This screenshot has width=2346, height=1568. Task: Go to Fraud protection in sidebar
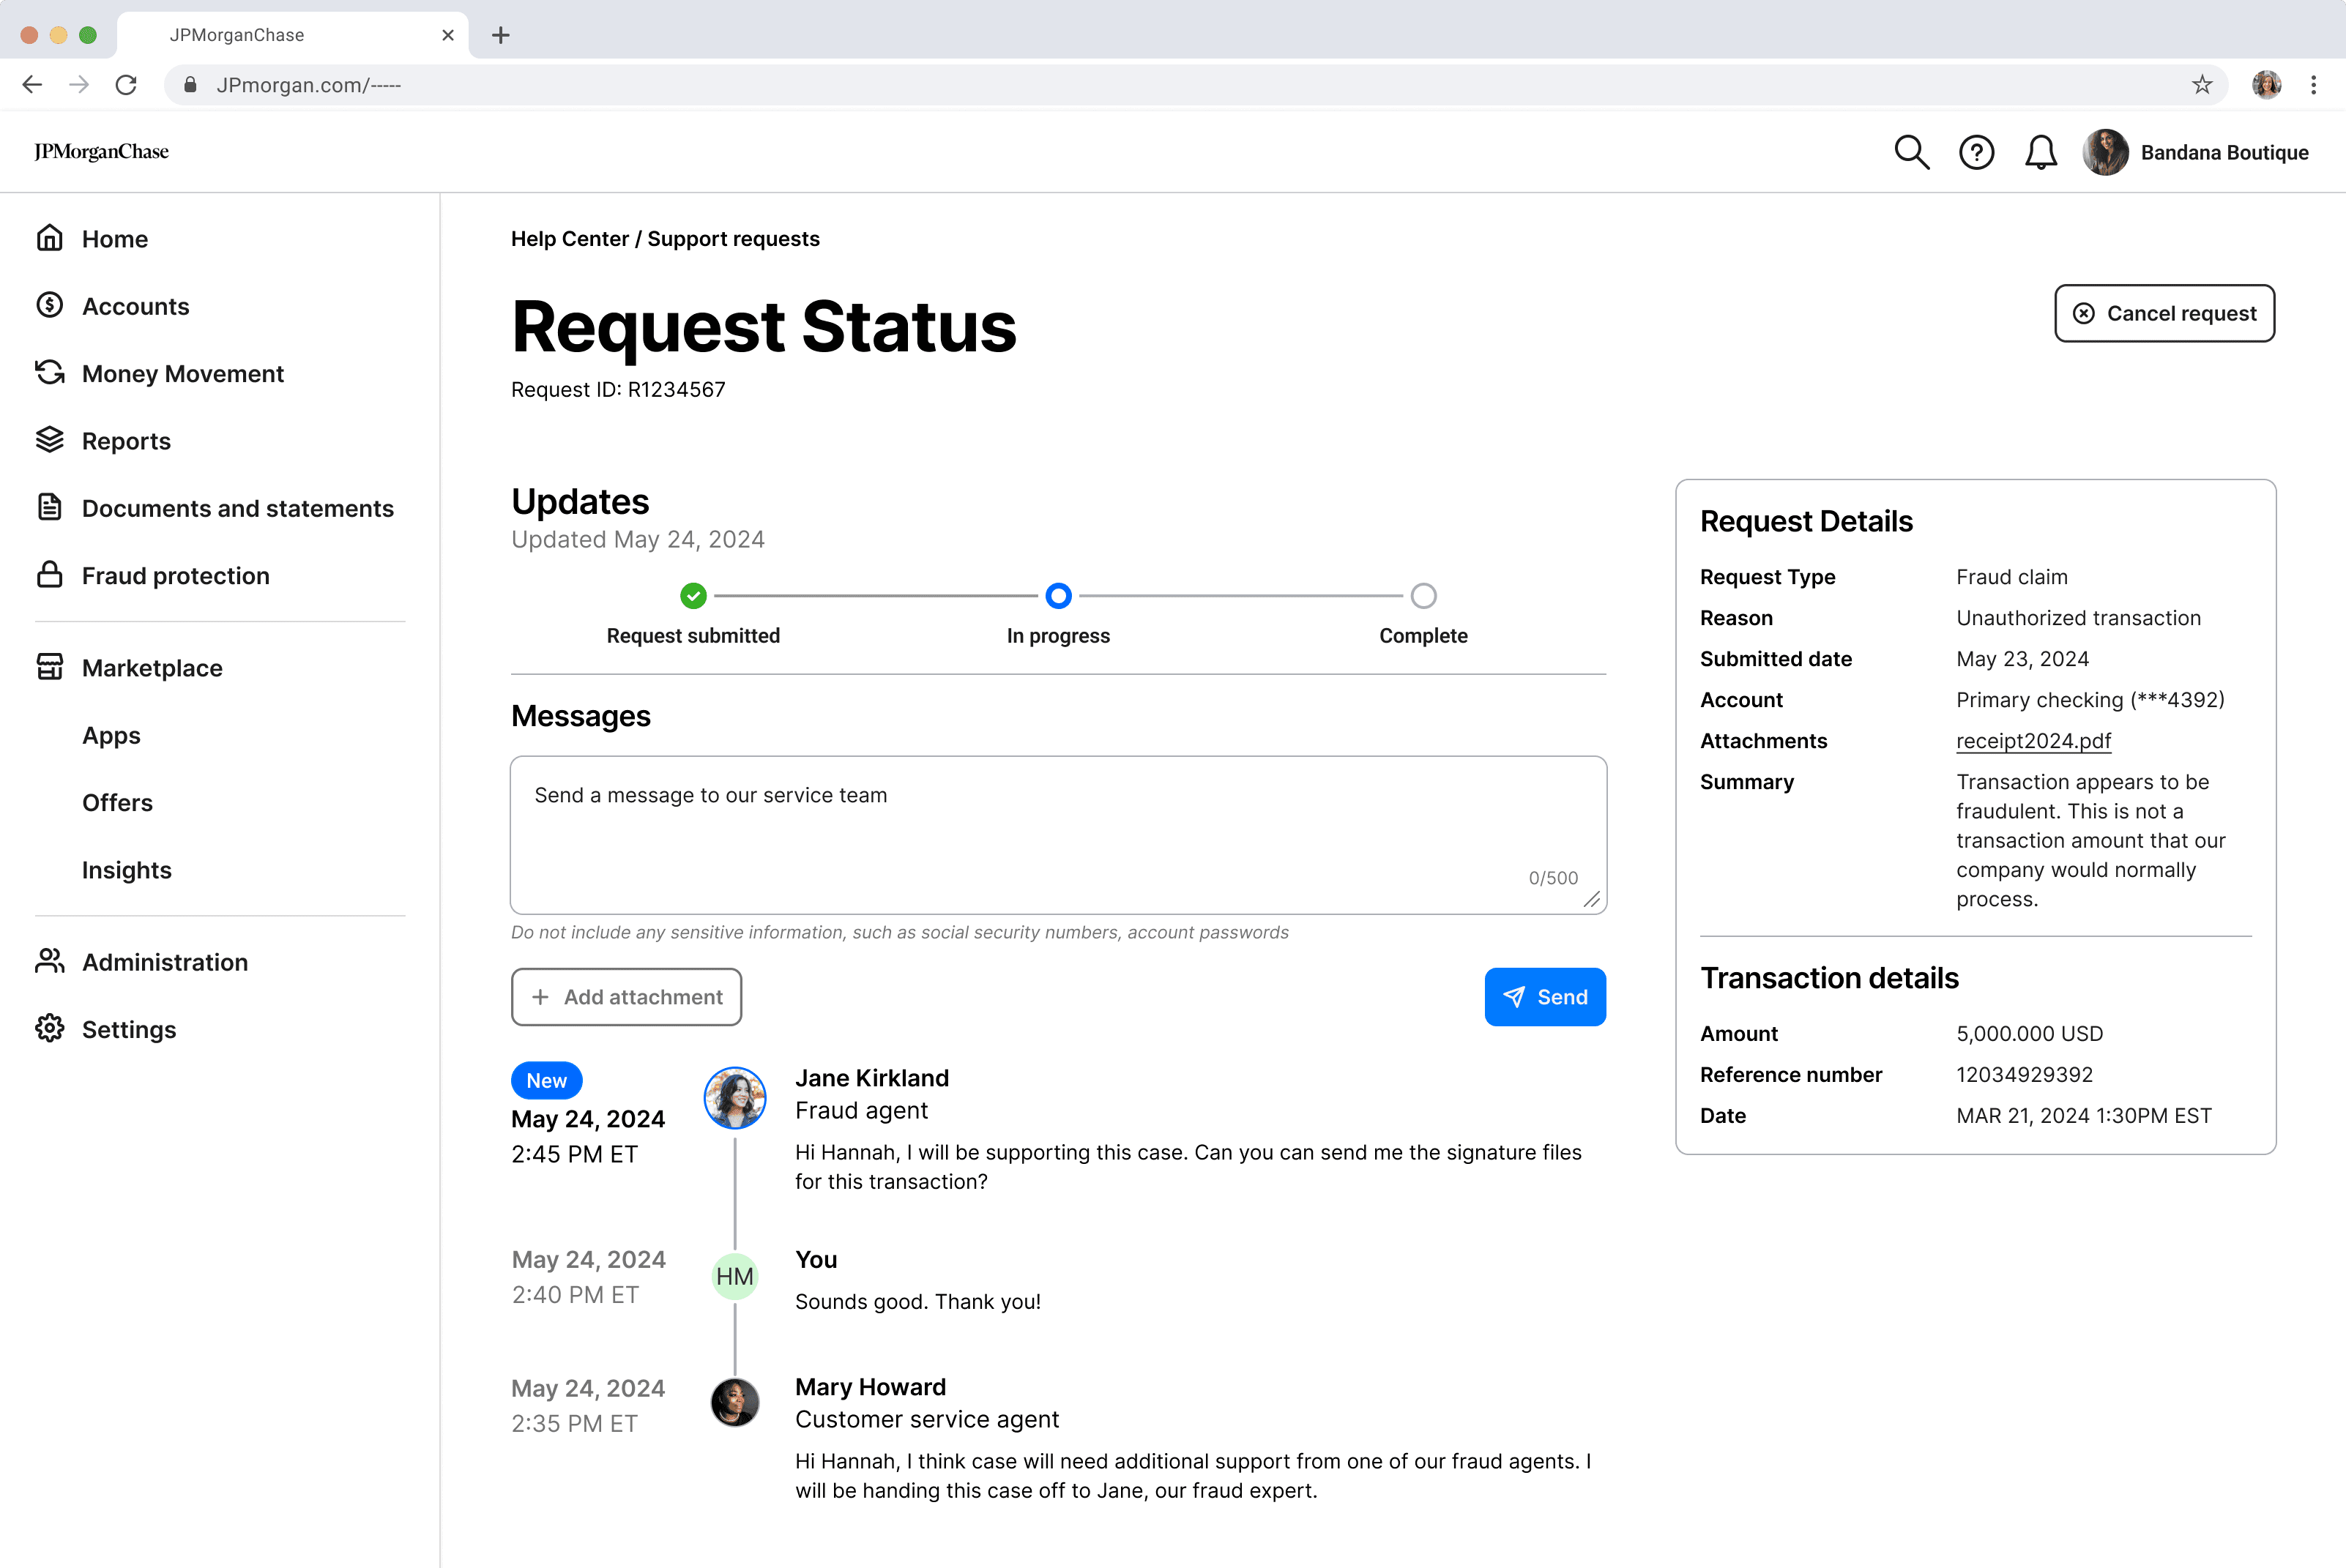click(175, 576)
